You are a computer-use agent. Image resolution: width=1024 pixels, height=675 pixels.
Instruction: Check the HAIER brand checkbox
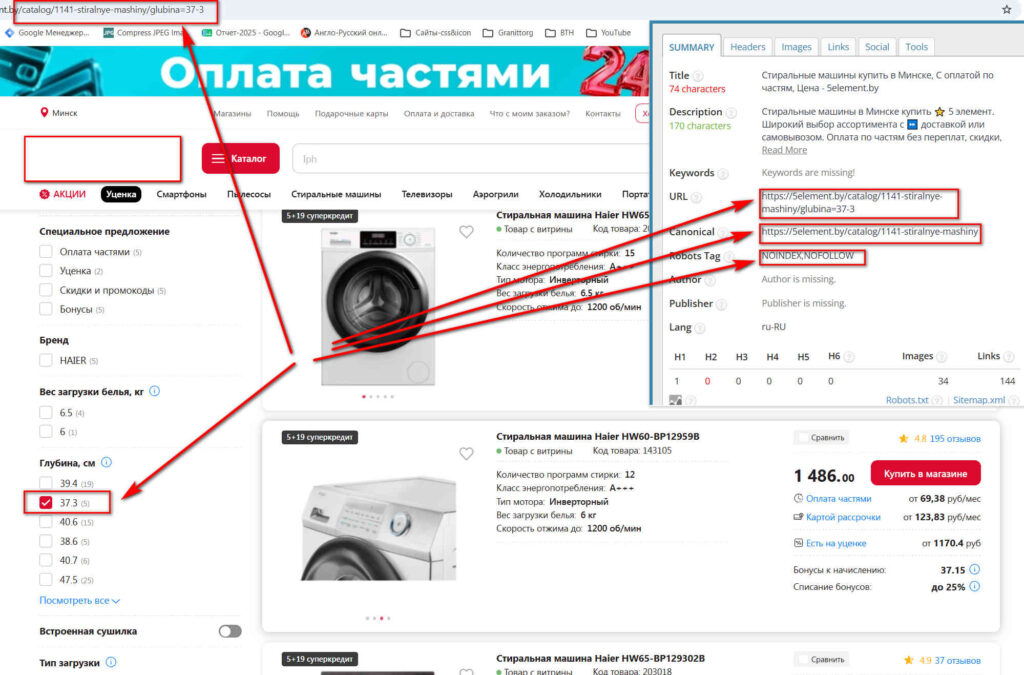click(x=46, y=360)
